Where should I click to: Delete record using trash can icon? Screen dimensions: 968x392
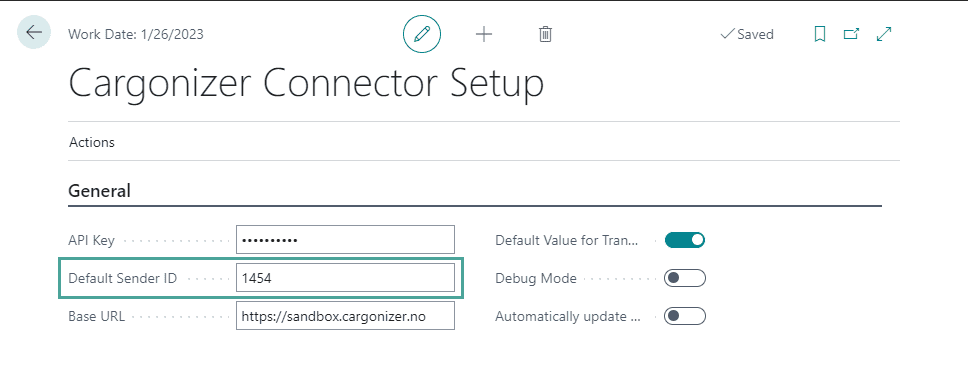545,34
